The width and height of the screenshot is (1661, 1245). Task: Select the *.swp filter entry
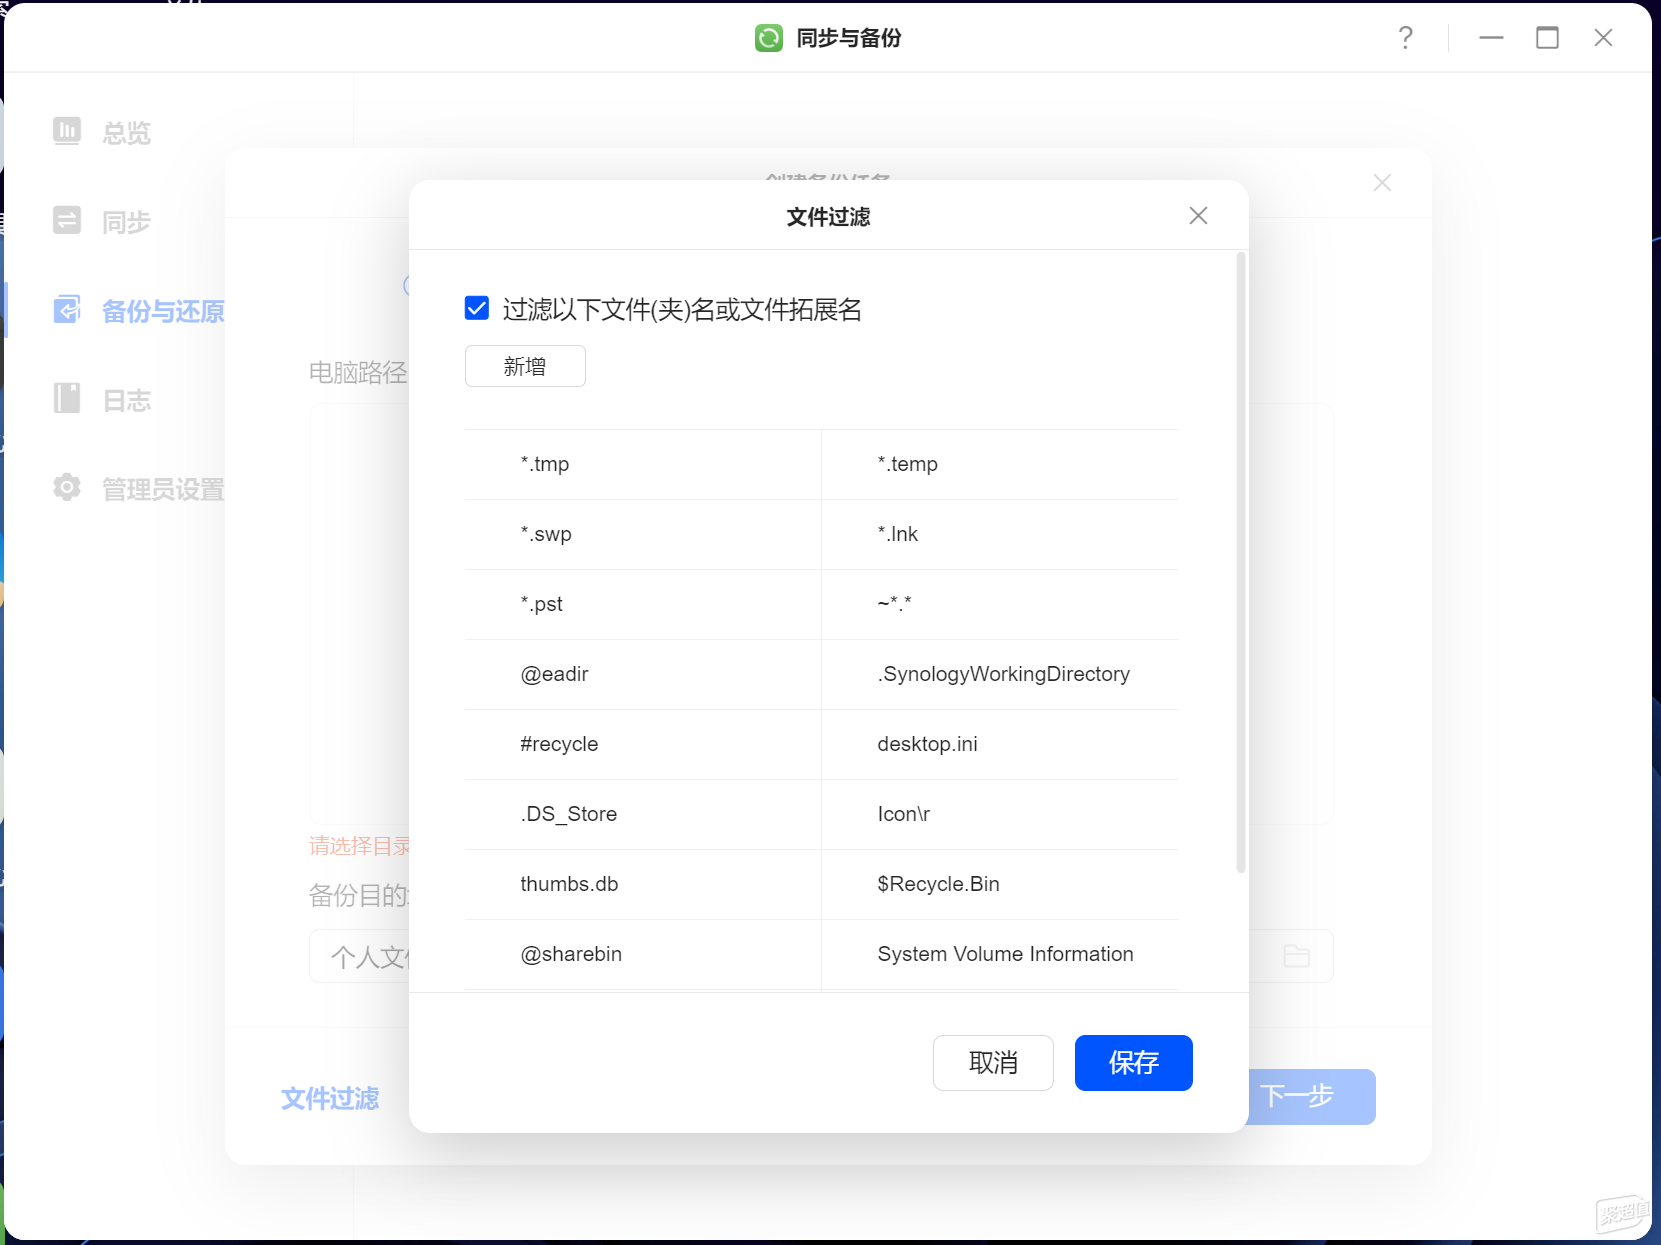click(x=643, y=534)
